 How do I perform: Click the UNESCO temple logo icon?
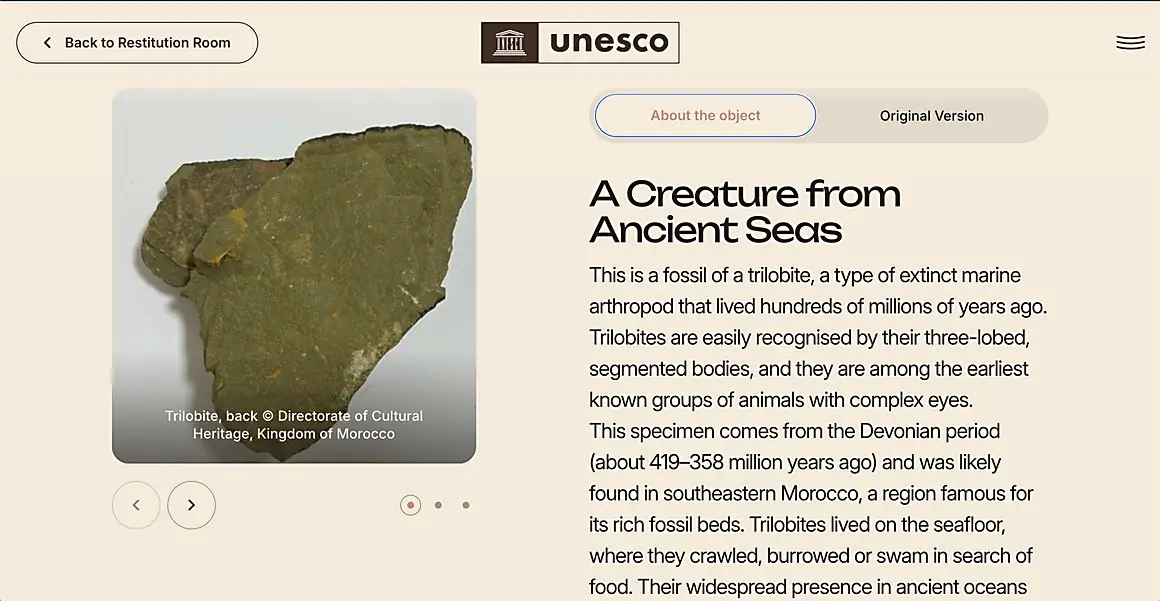click(510, 43)
